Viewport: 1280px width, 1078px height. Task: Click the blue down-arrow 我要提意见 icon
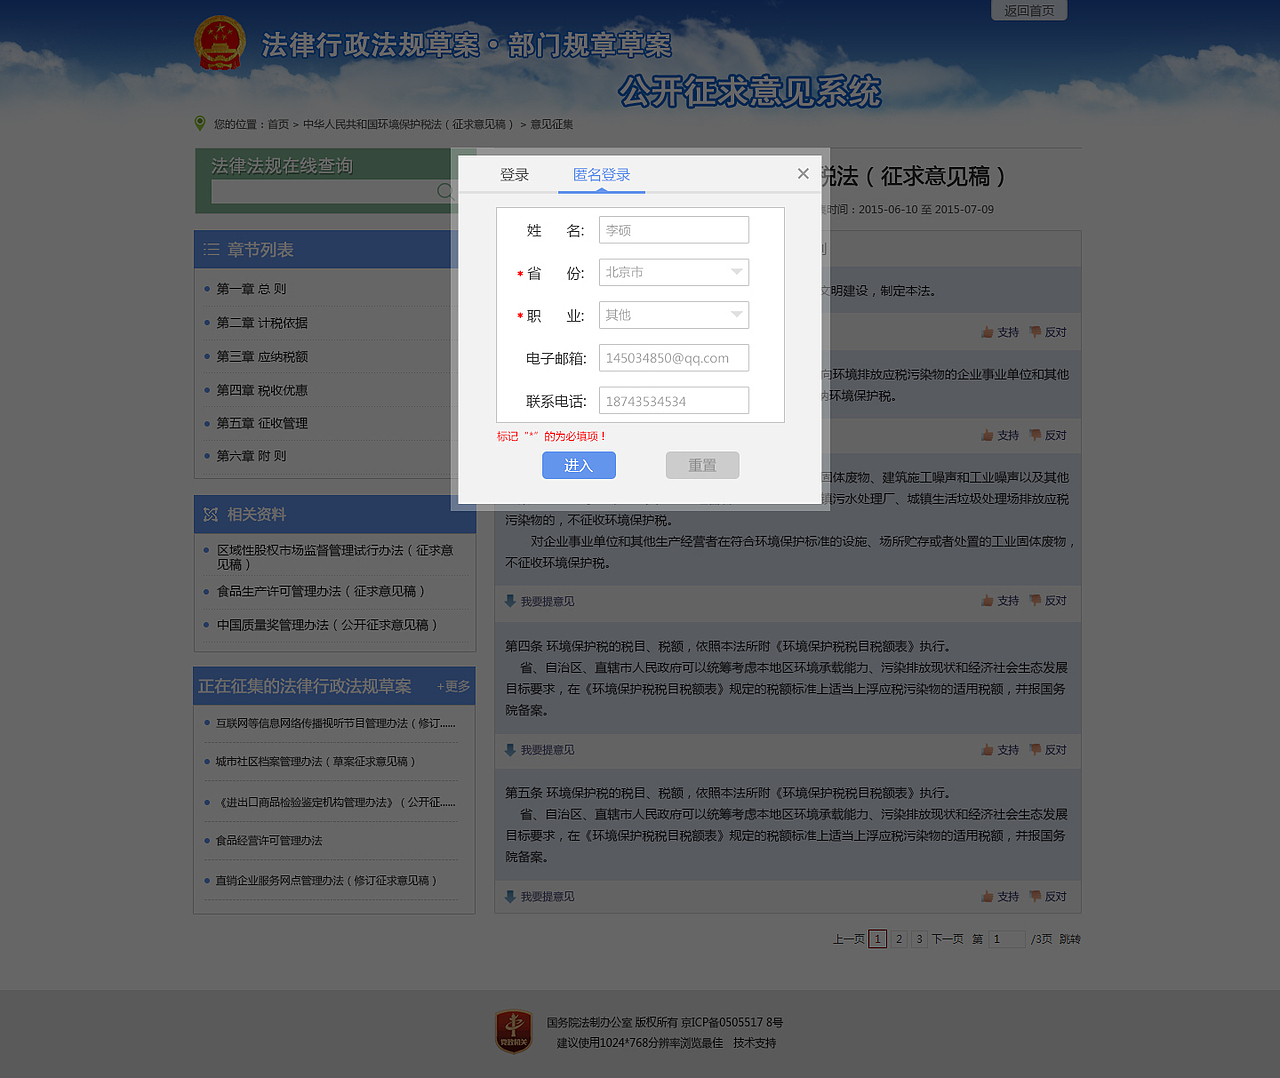click(x=510, y=601)
